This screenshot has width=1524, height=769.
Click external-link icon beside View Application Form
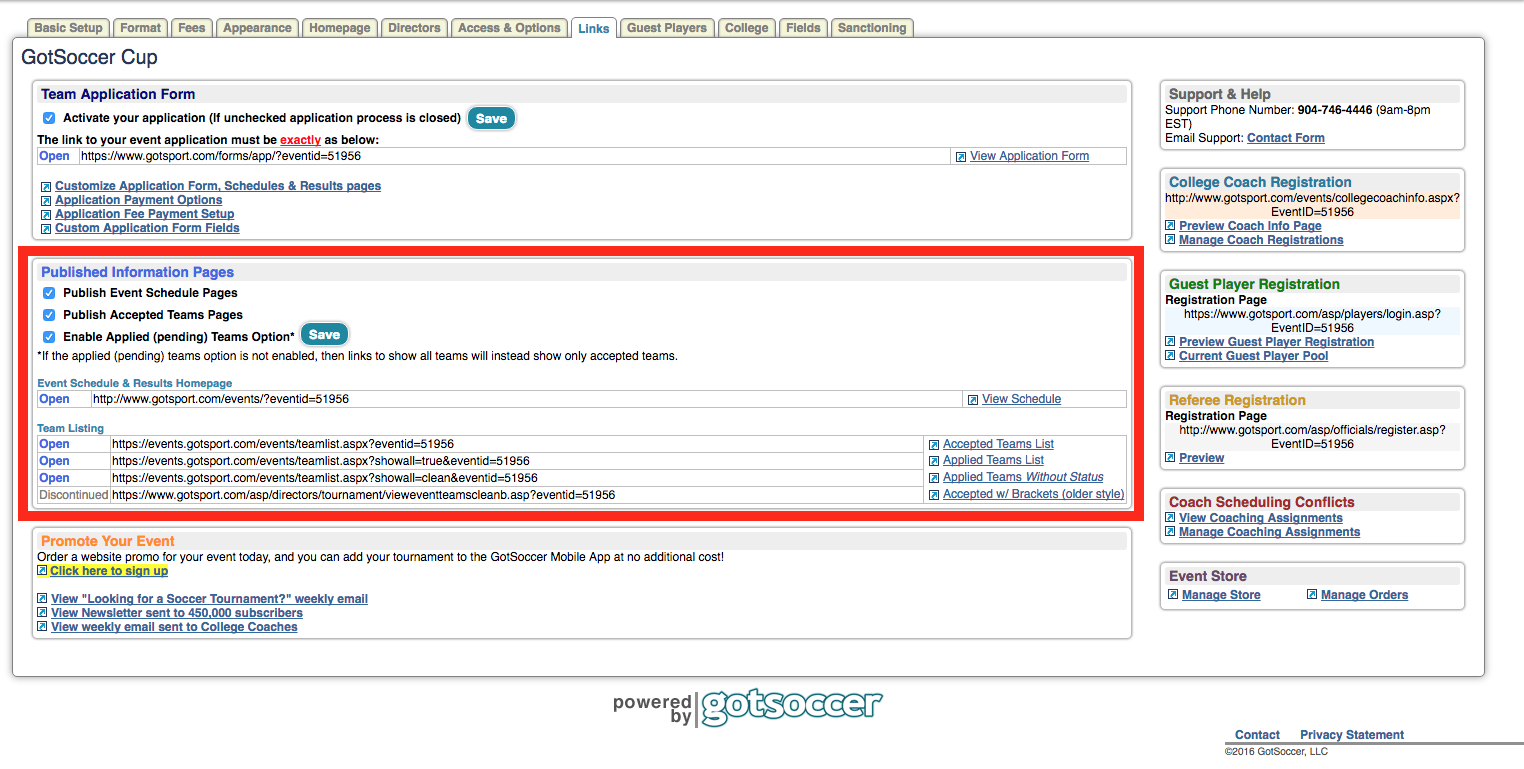961,157
